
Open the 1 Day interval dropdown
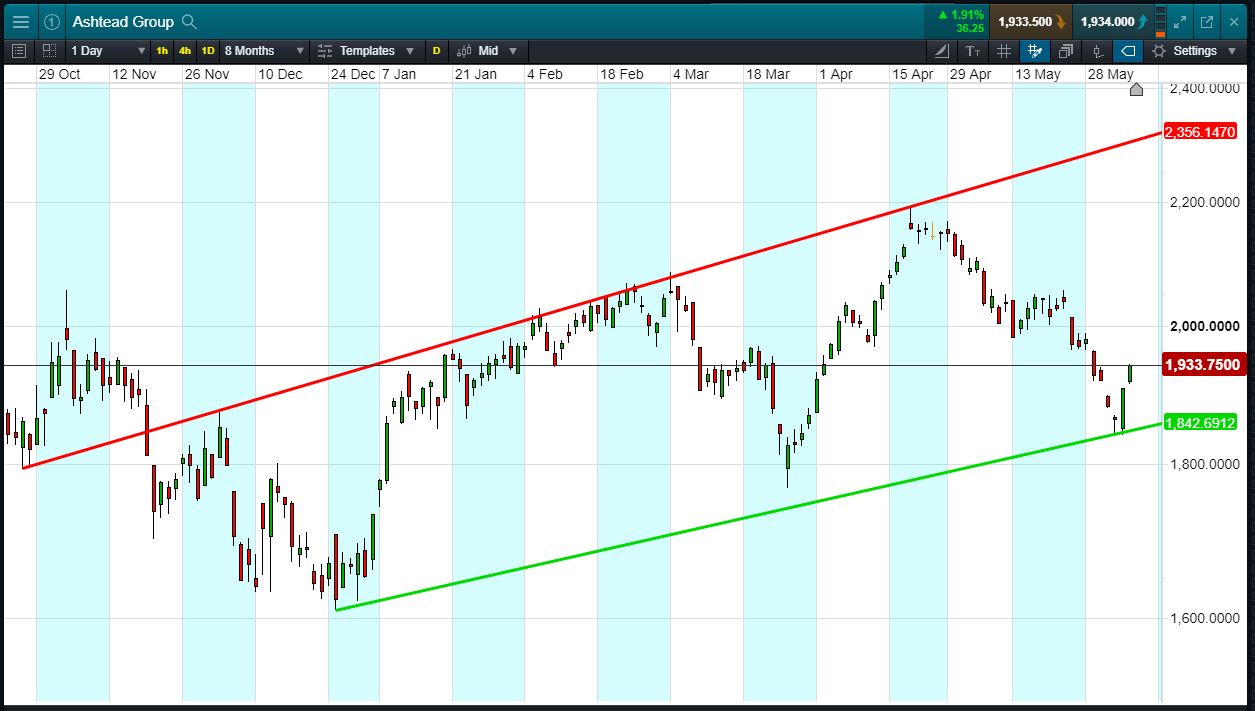109,50
